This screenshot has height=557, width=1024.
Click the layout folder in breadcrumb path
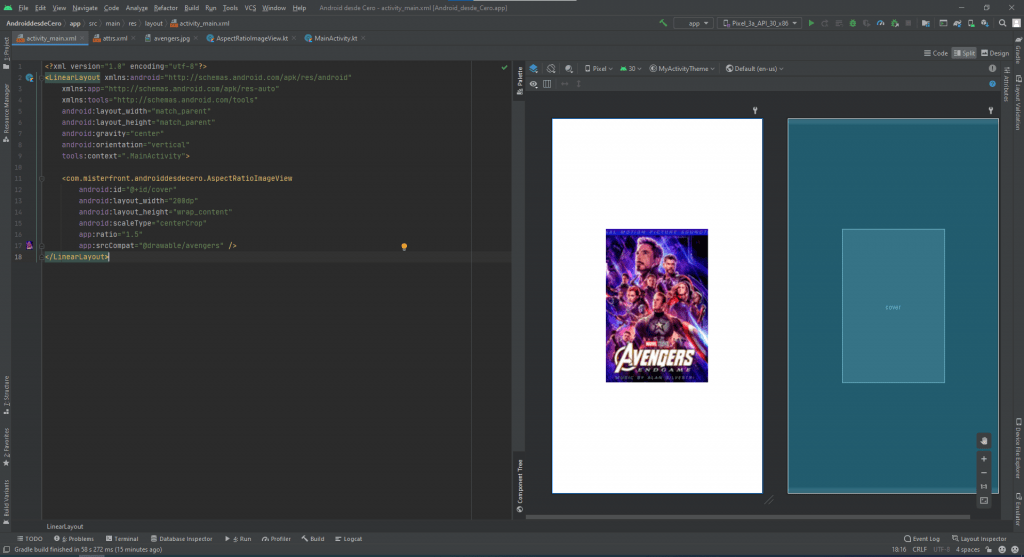coord(153,24)
